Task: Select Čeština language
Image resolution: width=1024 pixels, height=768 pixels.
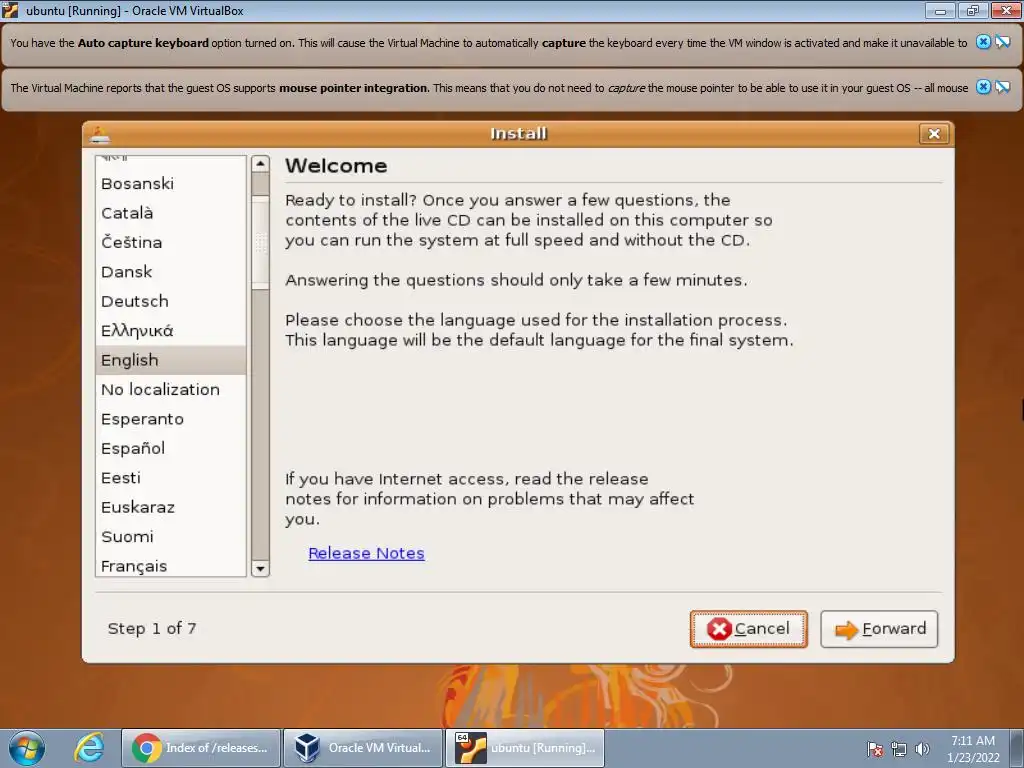Action: 170,242
